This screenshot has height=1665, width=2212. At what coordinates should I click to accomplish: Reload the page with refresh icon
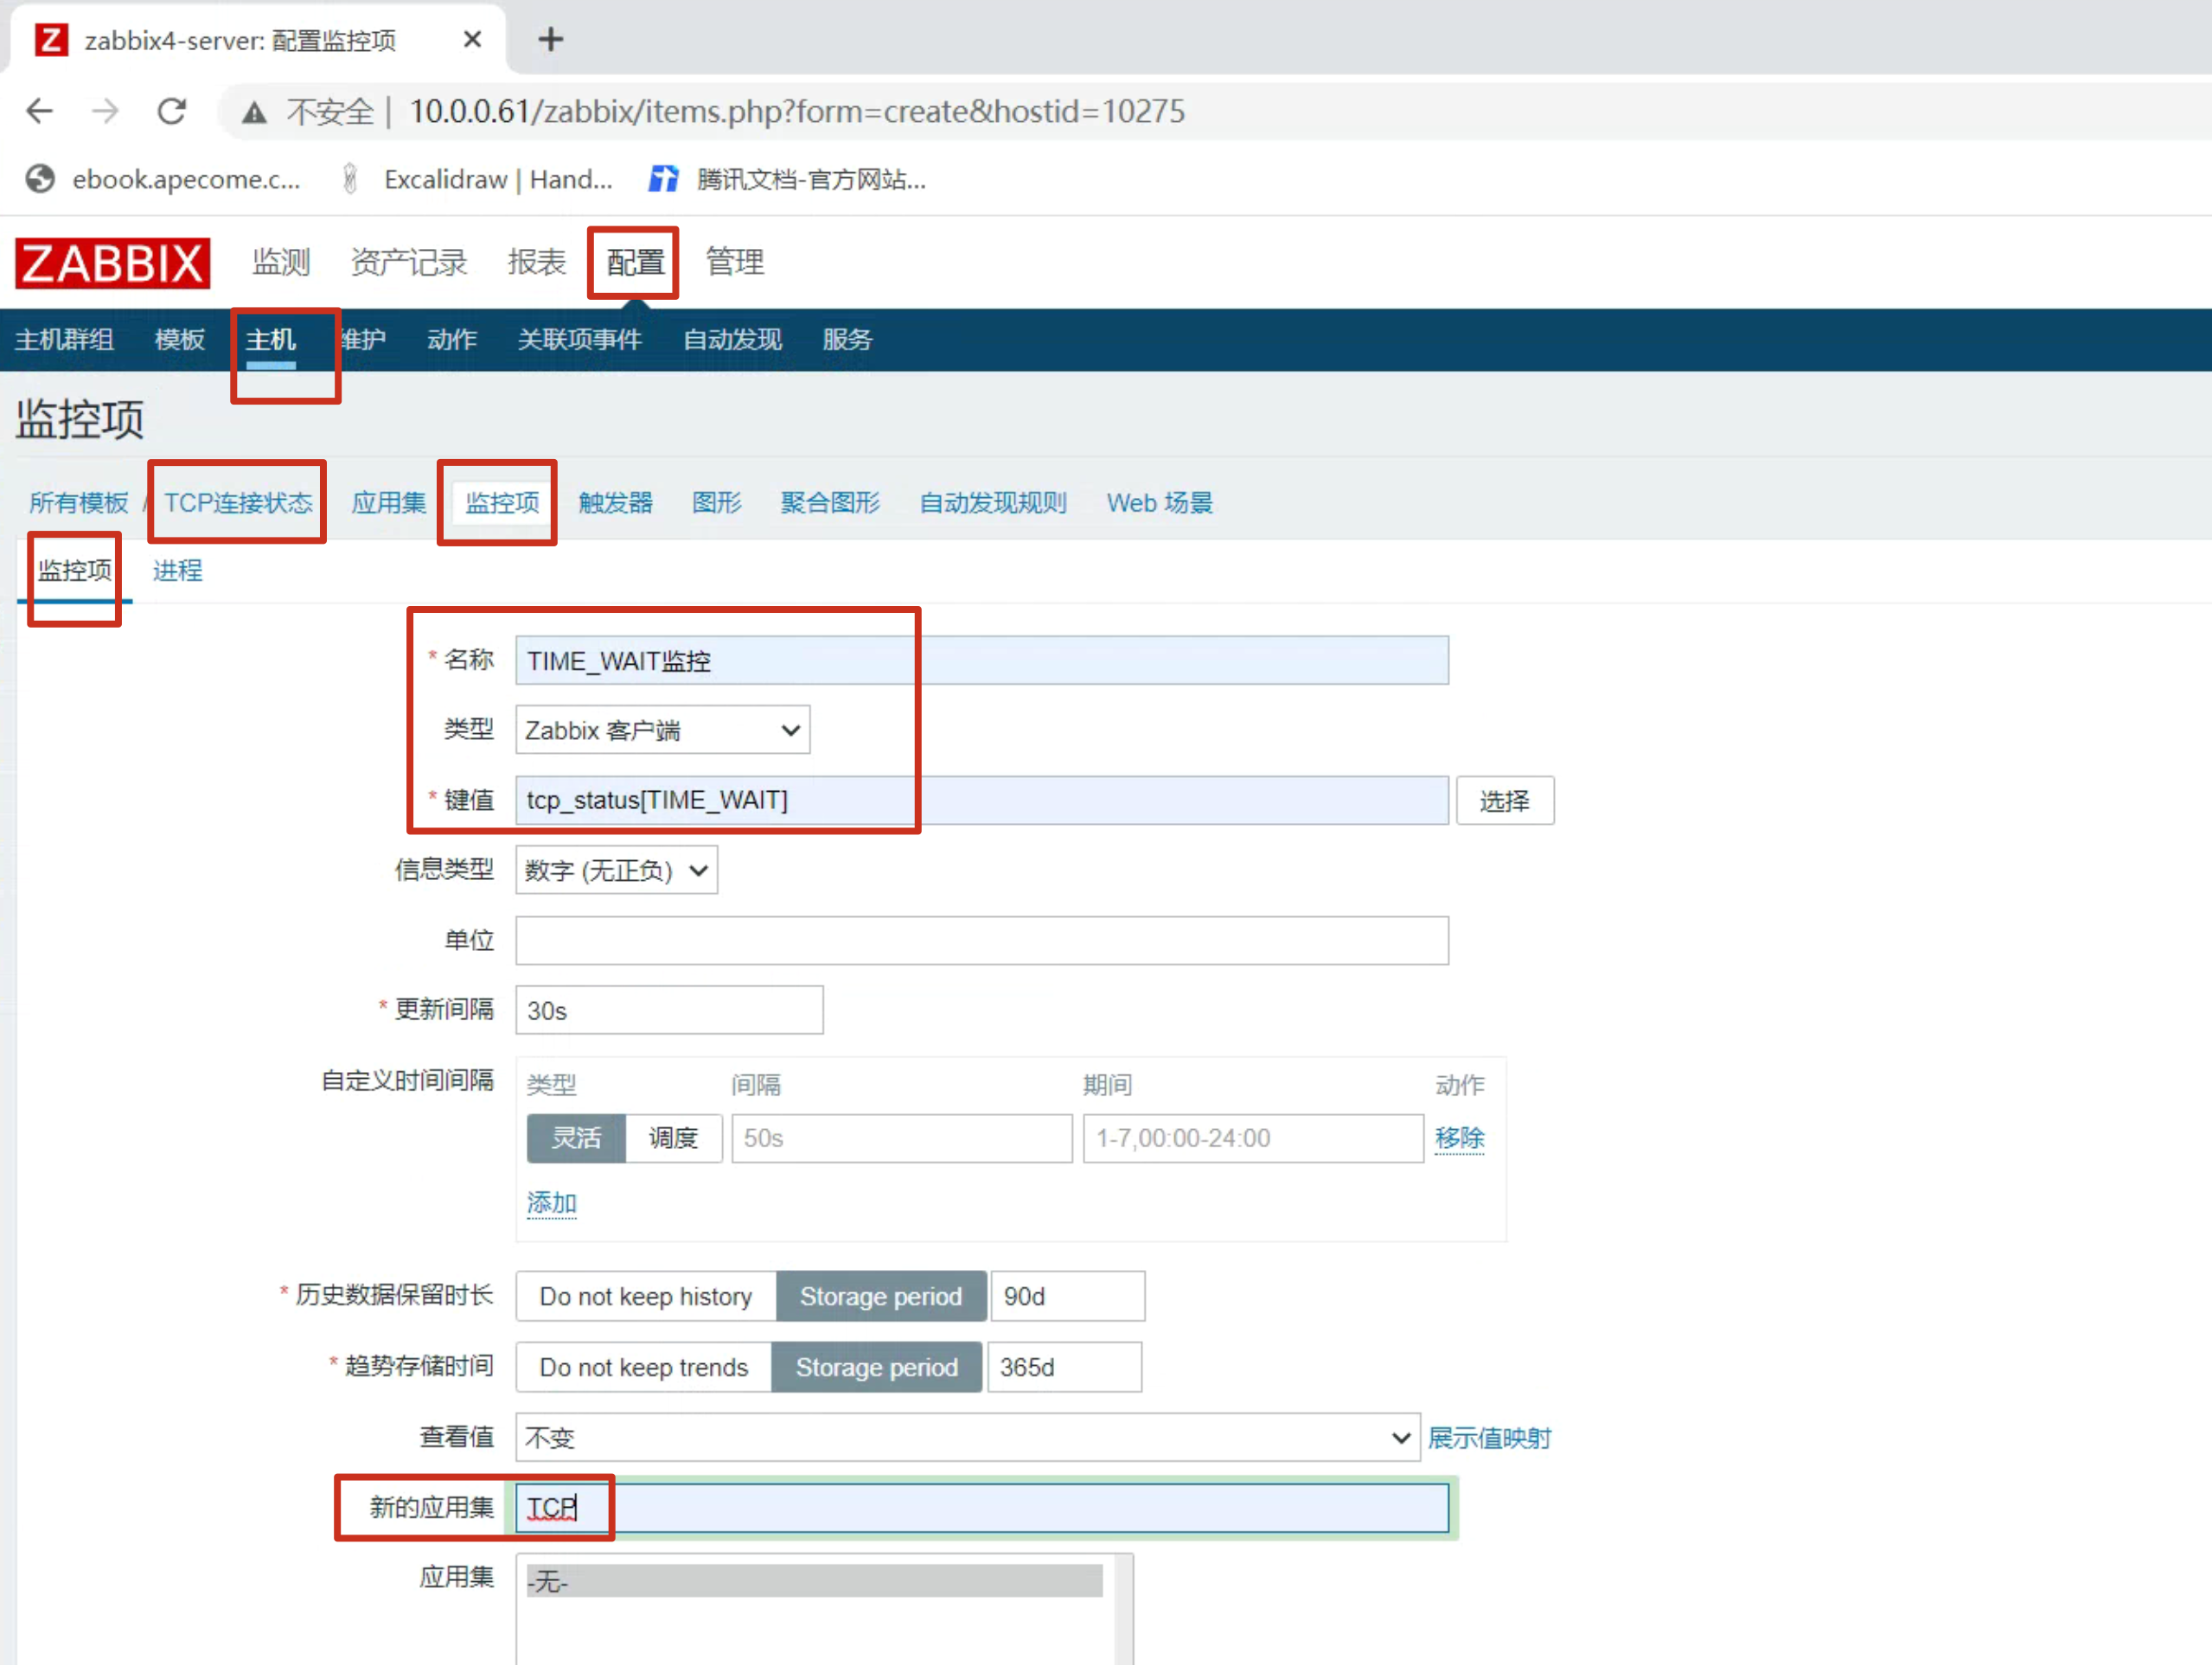[172, 111]
